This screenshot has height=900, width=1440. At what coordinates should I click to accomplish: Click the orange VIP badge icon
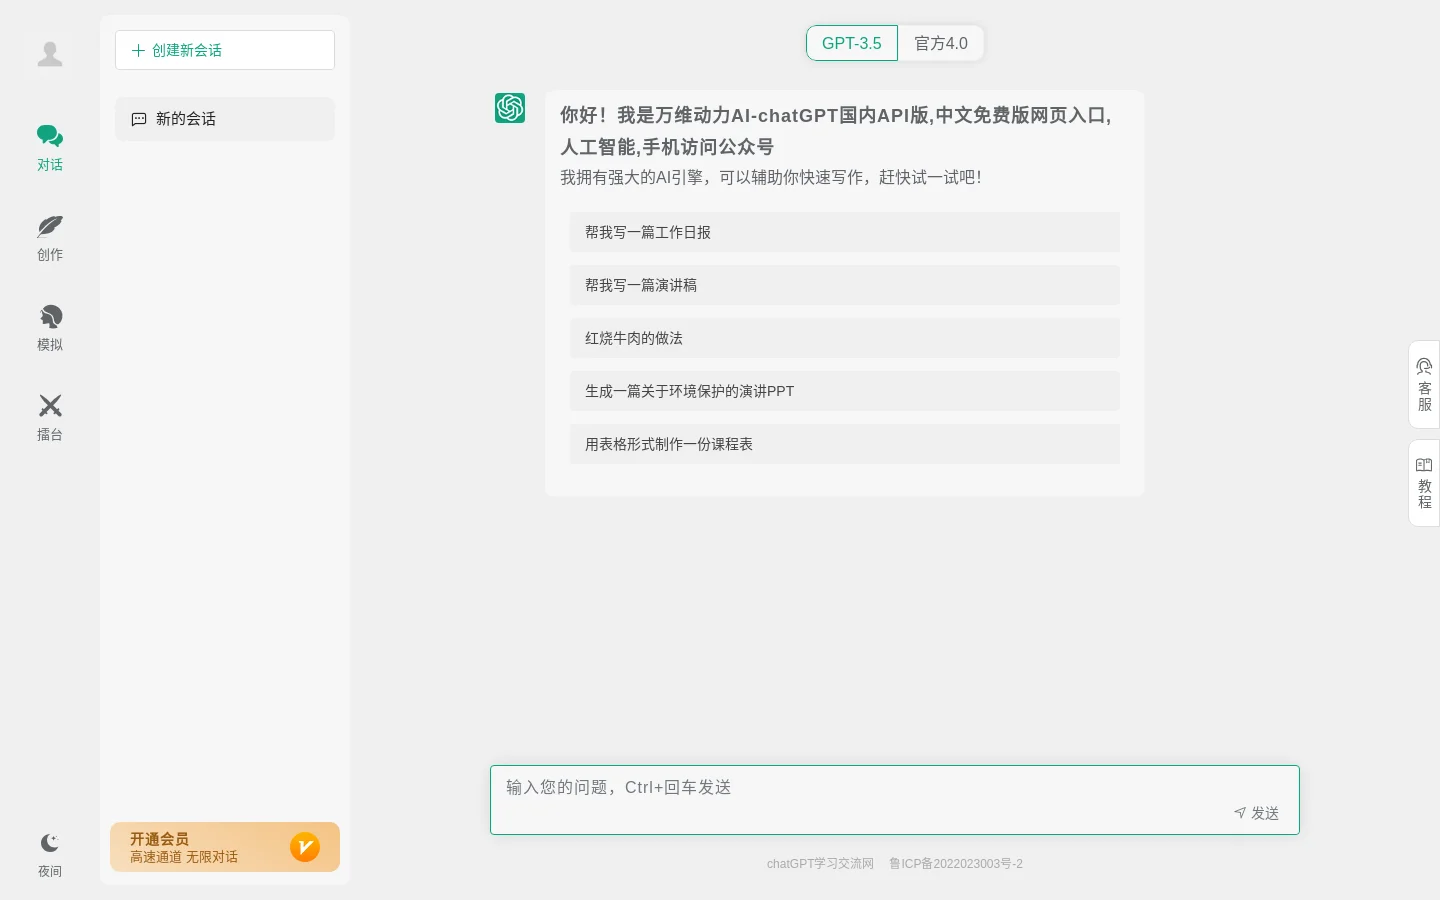[305, 847]
